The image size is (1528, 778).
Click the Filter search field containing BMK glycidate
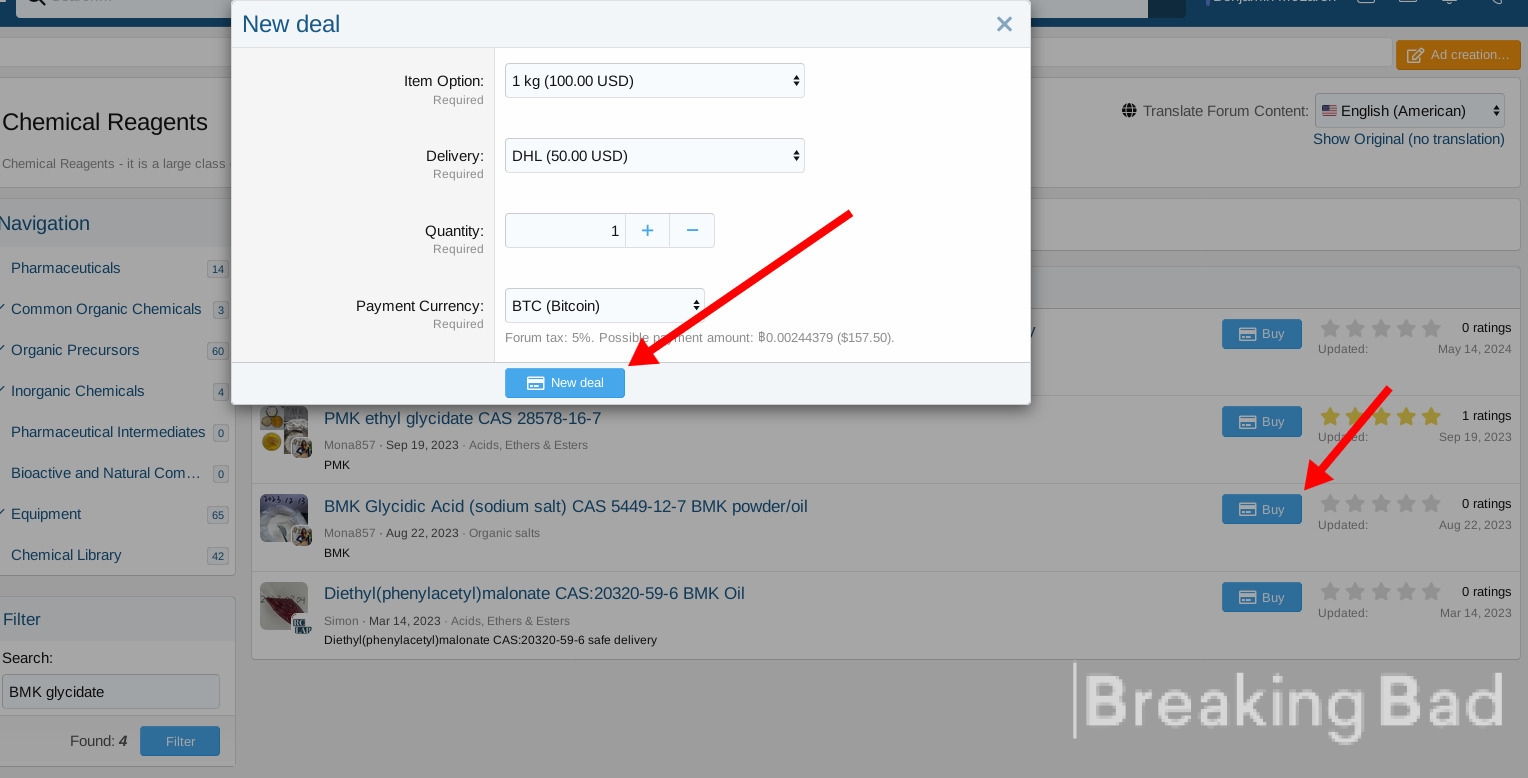coord(110,692)
